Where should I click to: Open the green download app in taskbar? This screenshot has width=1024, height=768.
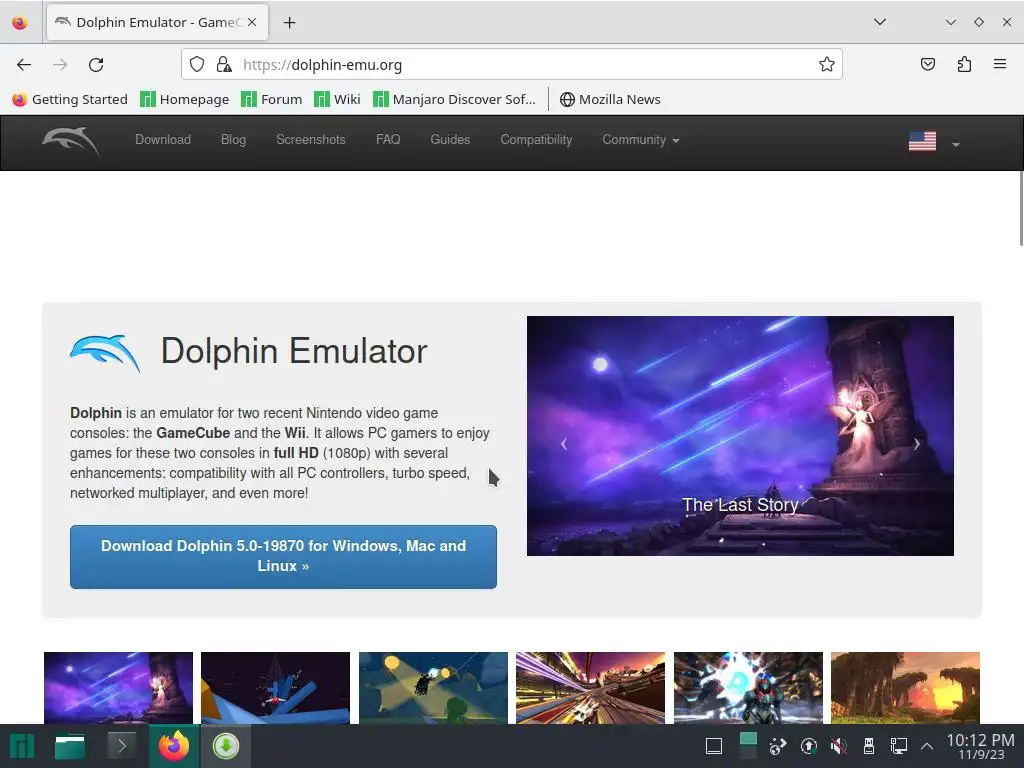click(x=225, y=746)
